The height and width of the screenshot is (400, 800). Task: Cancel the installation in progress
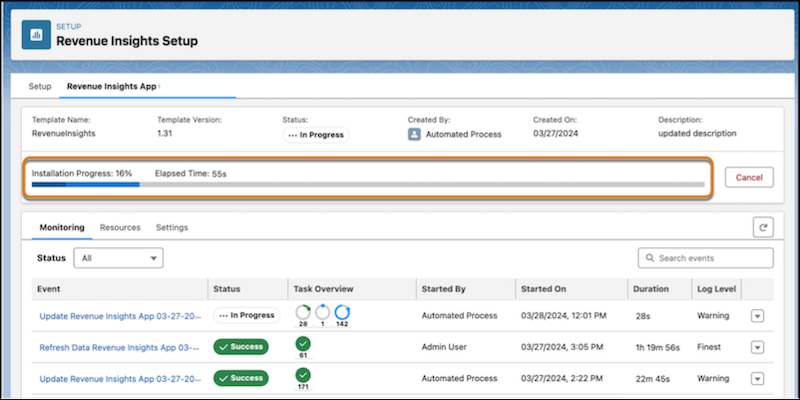749,178
